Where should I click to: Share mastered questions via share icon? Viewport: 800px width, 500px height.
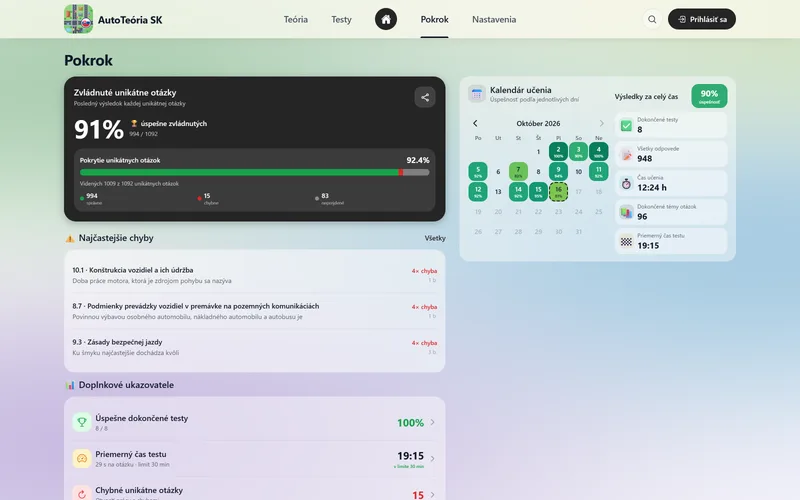pyautogui.click(x=425, y=97)
